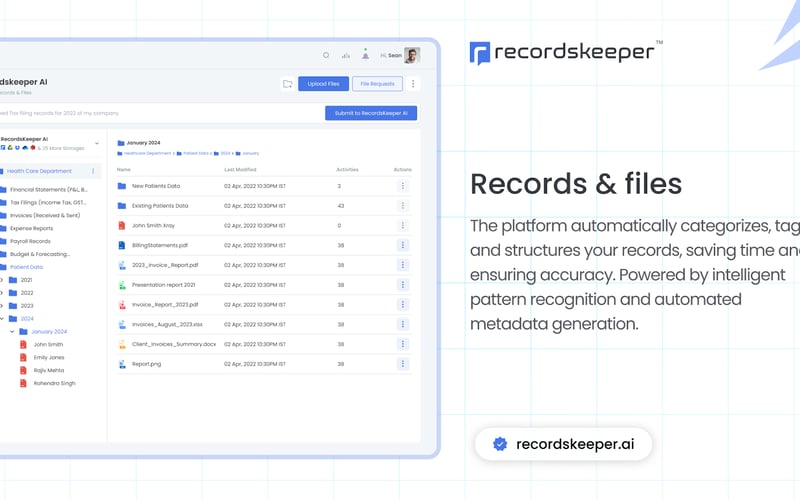Click John Smith Xray file icon
This screenshot has height=500, width=800.
pyautogui.click(x=122, y=226)
